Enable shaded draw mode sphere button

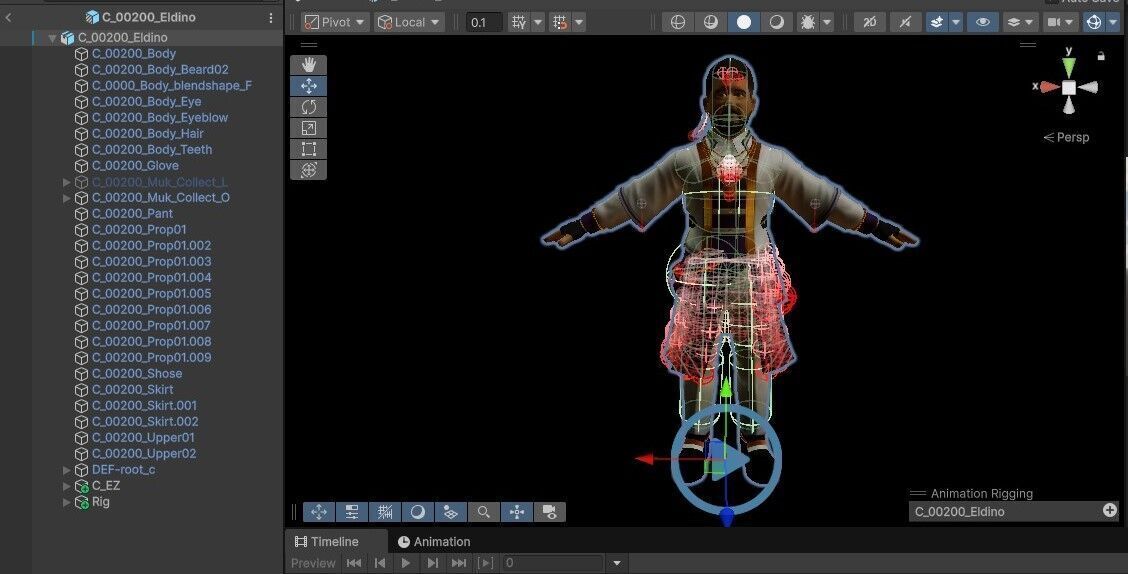tap(744, 22)
